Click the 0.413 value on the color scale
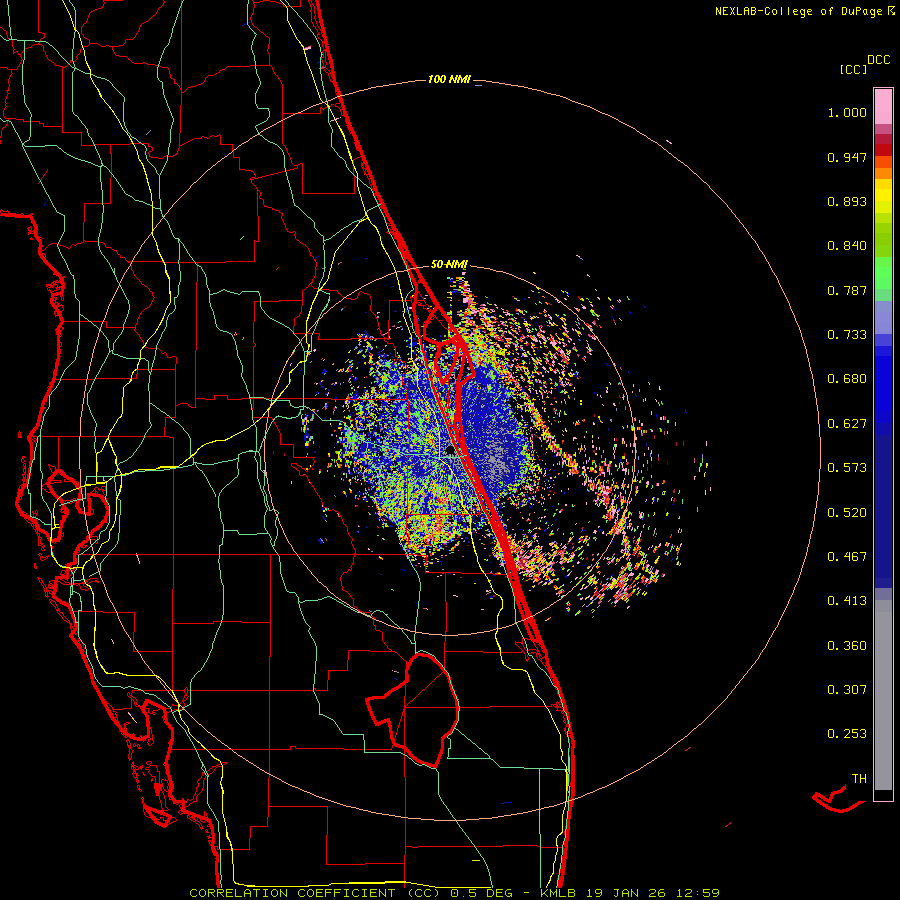 tap(847, 601)
